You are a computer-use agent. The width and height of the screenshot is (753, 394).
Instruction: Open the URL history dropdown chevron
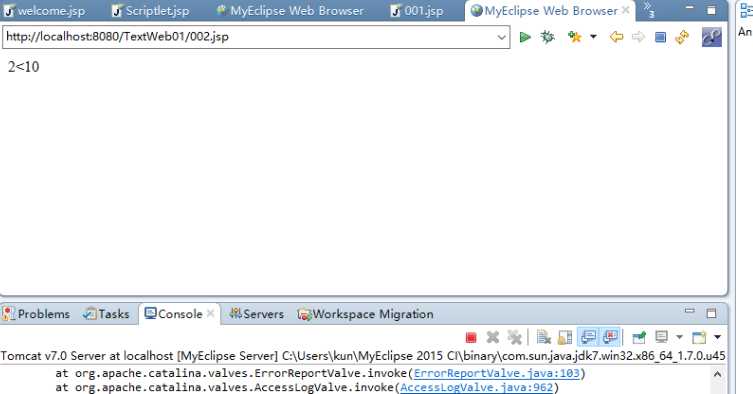501,37
